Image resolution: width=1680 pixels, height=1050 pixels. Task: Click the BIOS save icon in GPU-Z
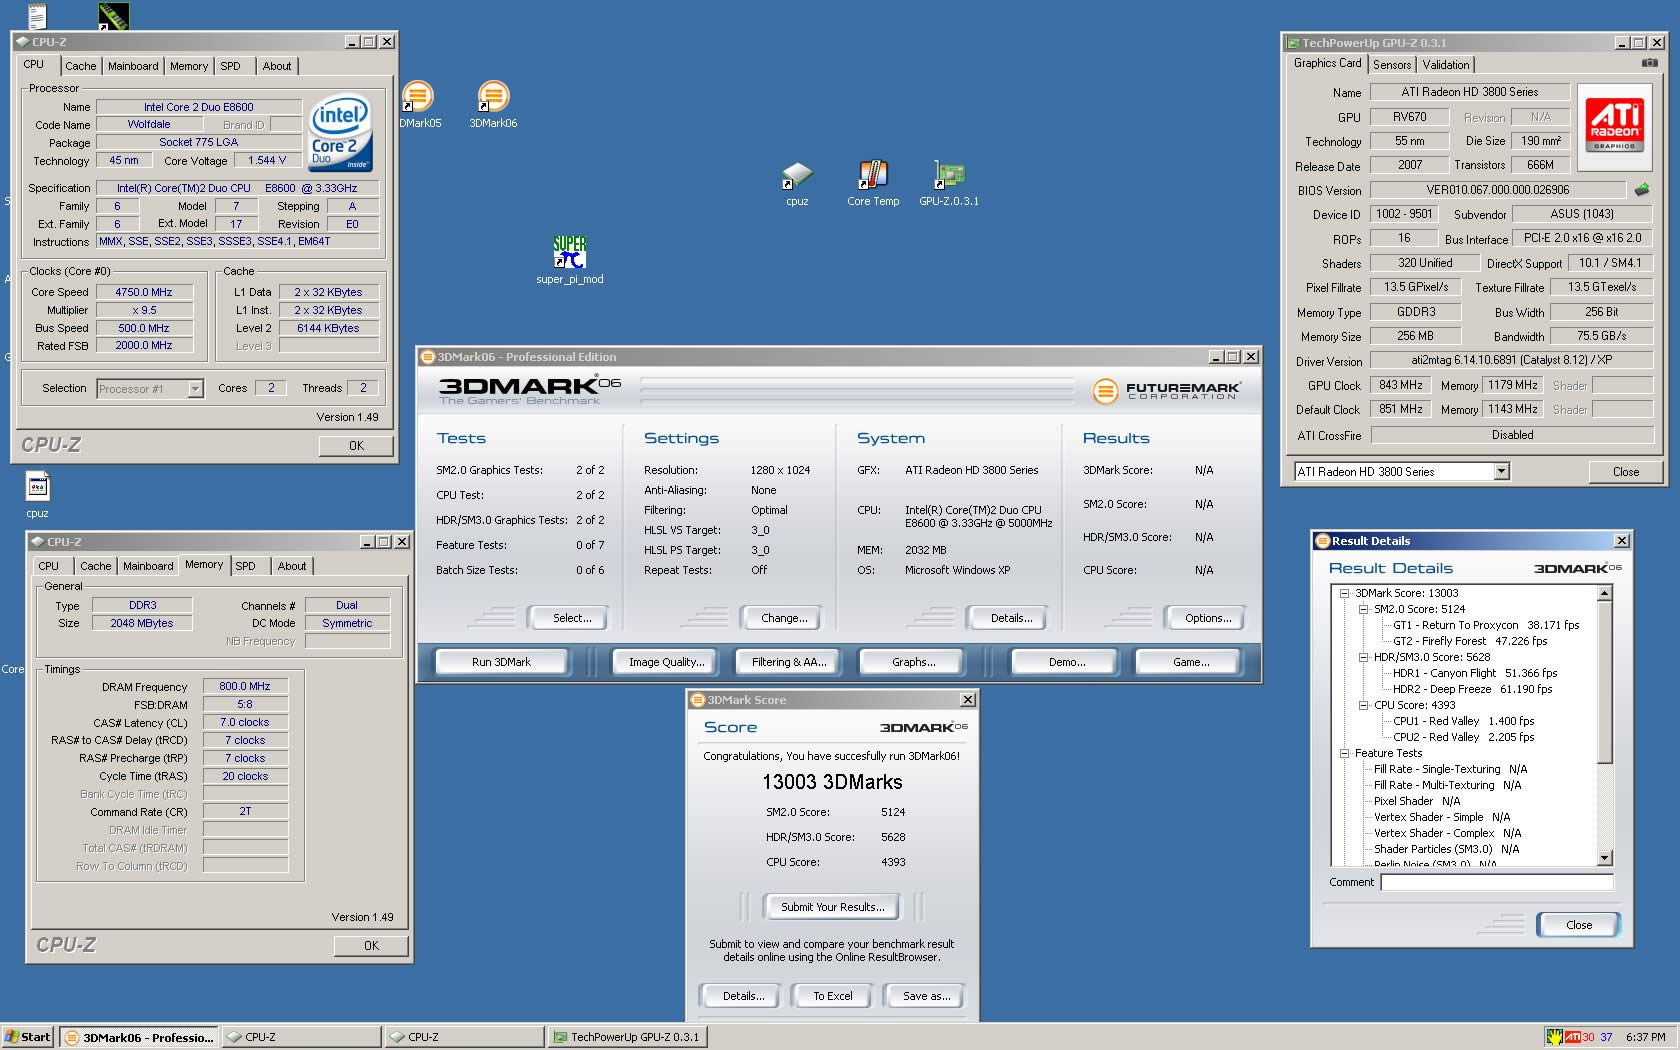tap(1641, 189)
